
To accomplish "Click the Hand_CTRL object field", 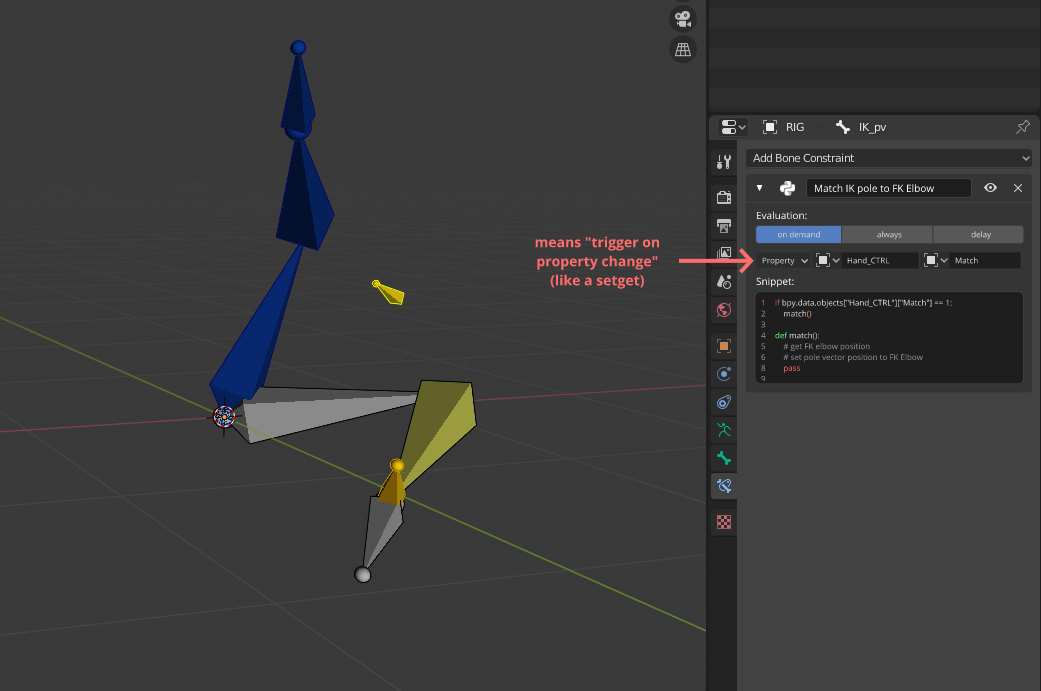I will tap(880, 261).
